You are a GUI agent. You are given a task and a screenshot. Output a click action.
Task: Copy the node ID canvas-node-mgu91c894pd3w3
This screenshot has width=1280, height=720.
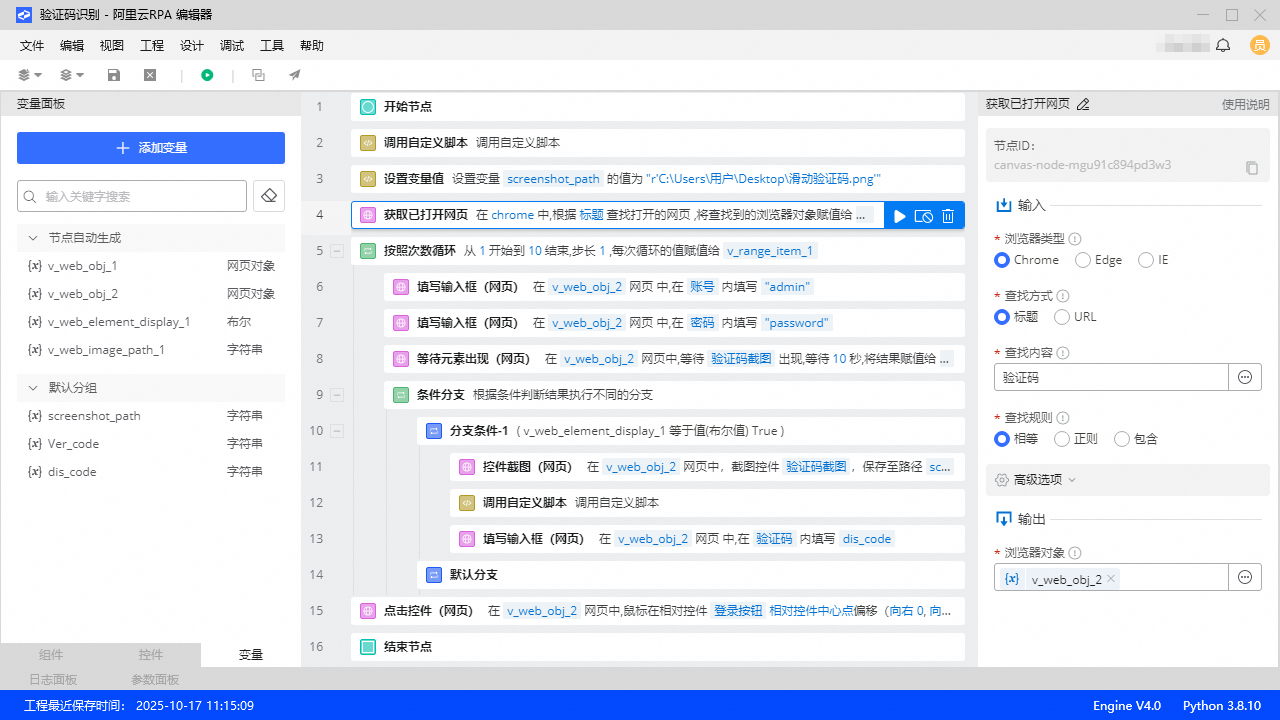(x=1252, y=167)
